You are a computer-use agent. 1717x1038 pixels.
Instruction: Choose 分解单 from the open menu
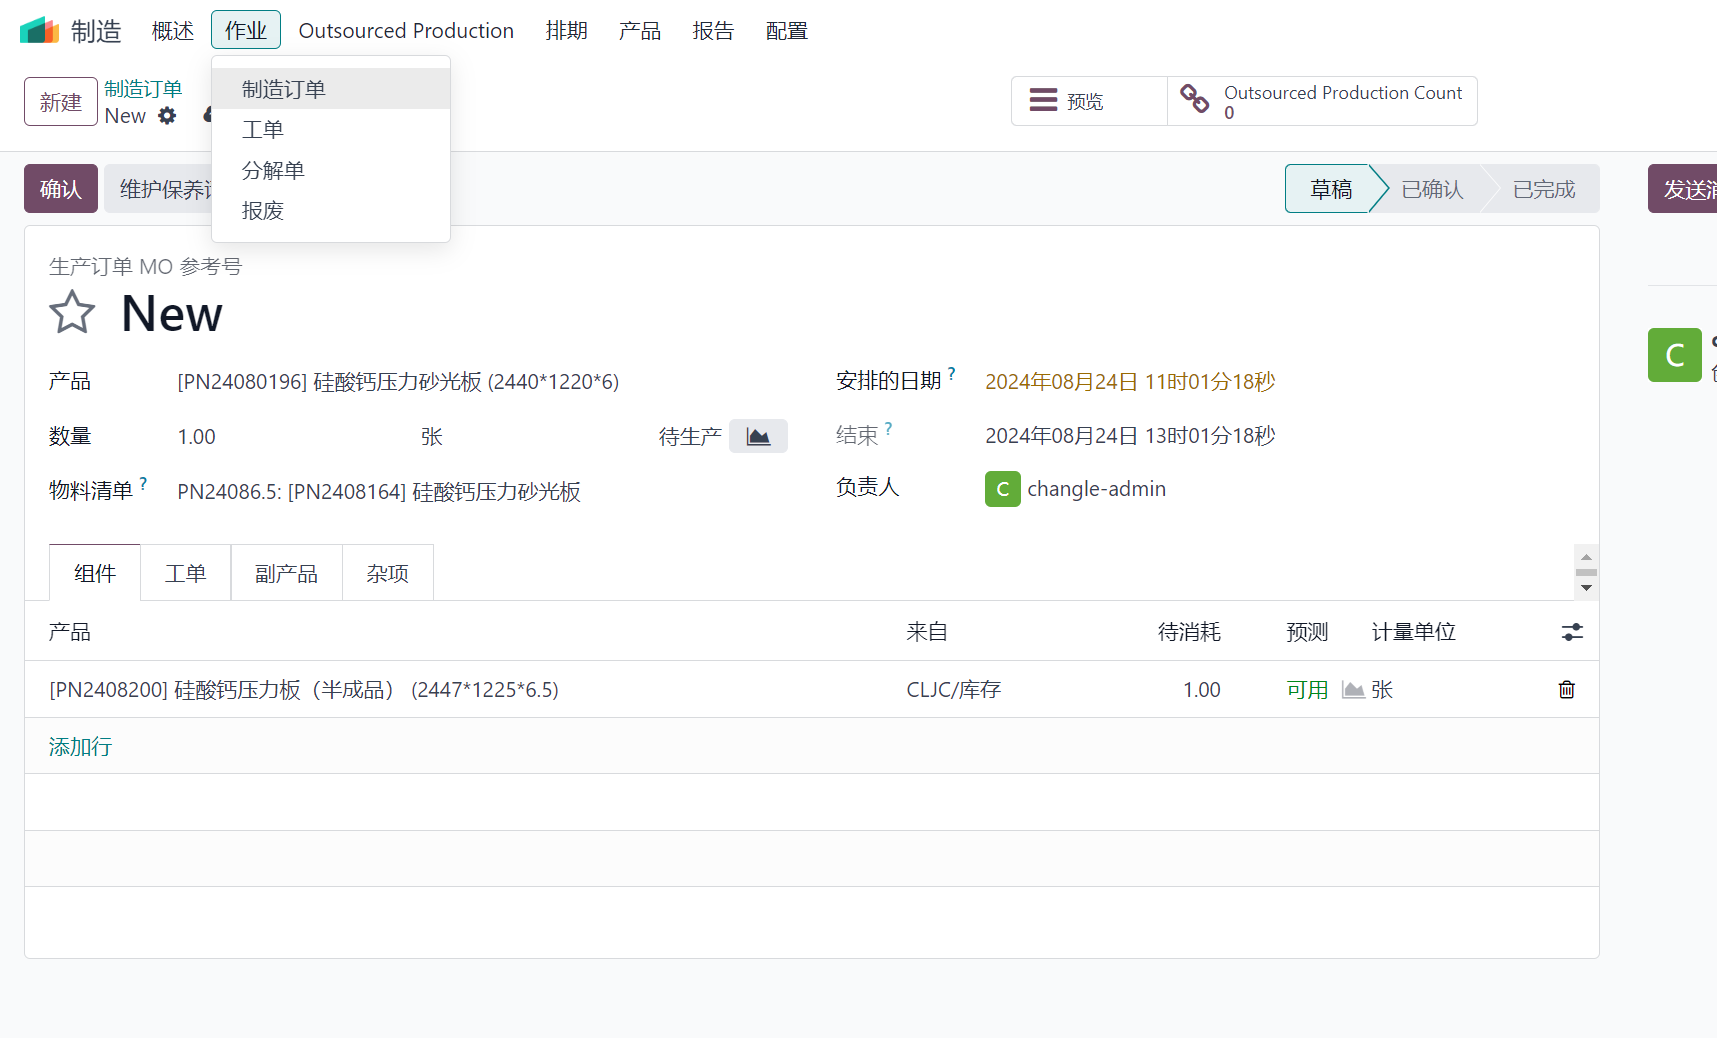(x=273, y=171)
